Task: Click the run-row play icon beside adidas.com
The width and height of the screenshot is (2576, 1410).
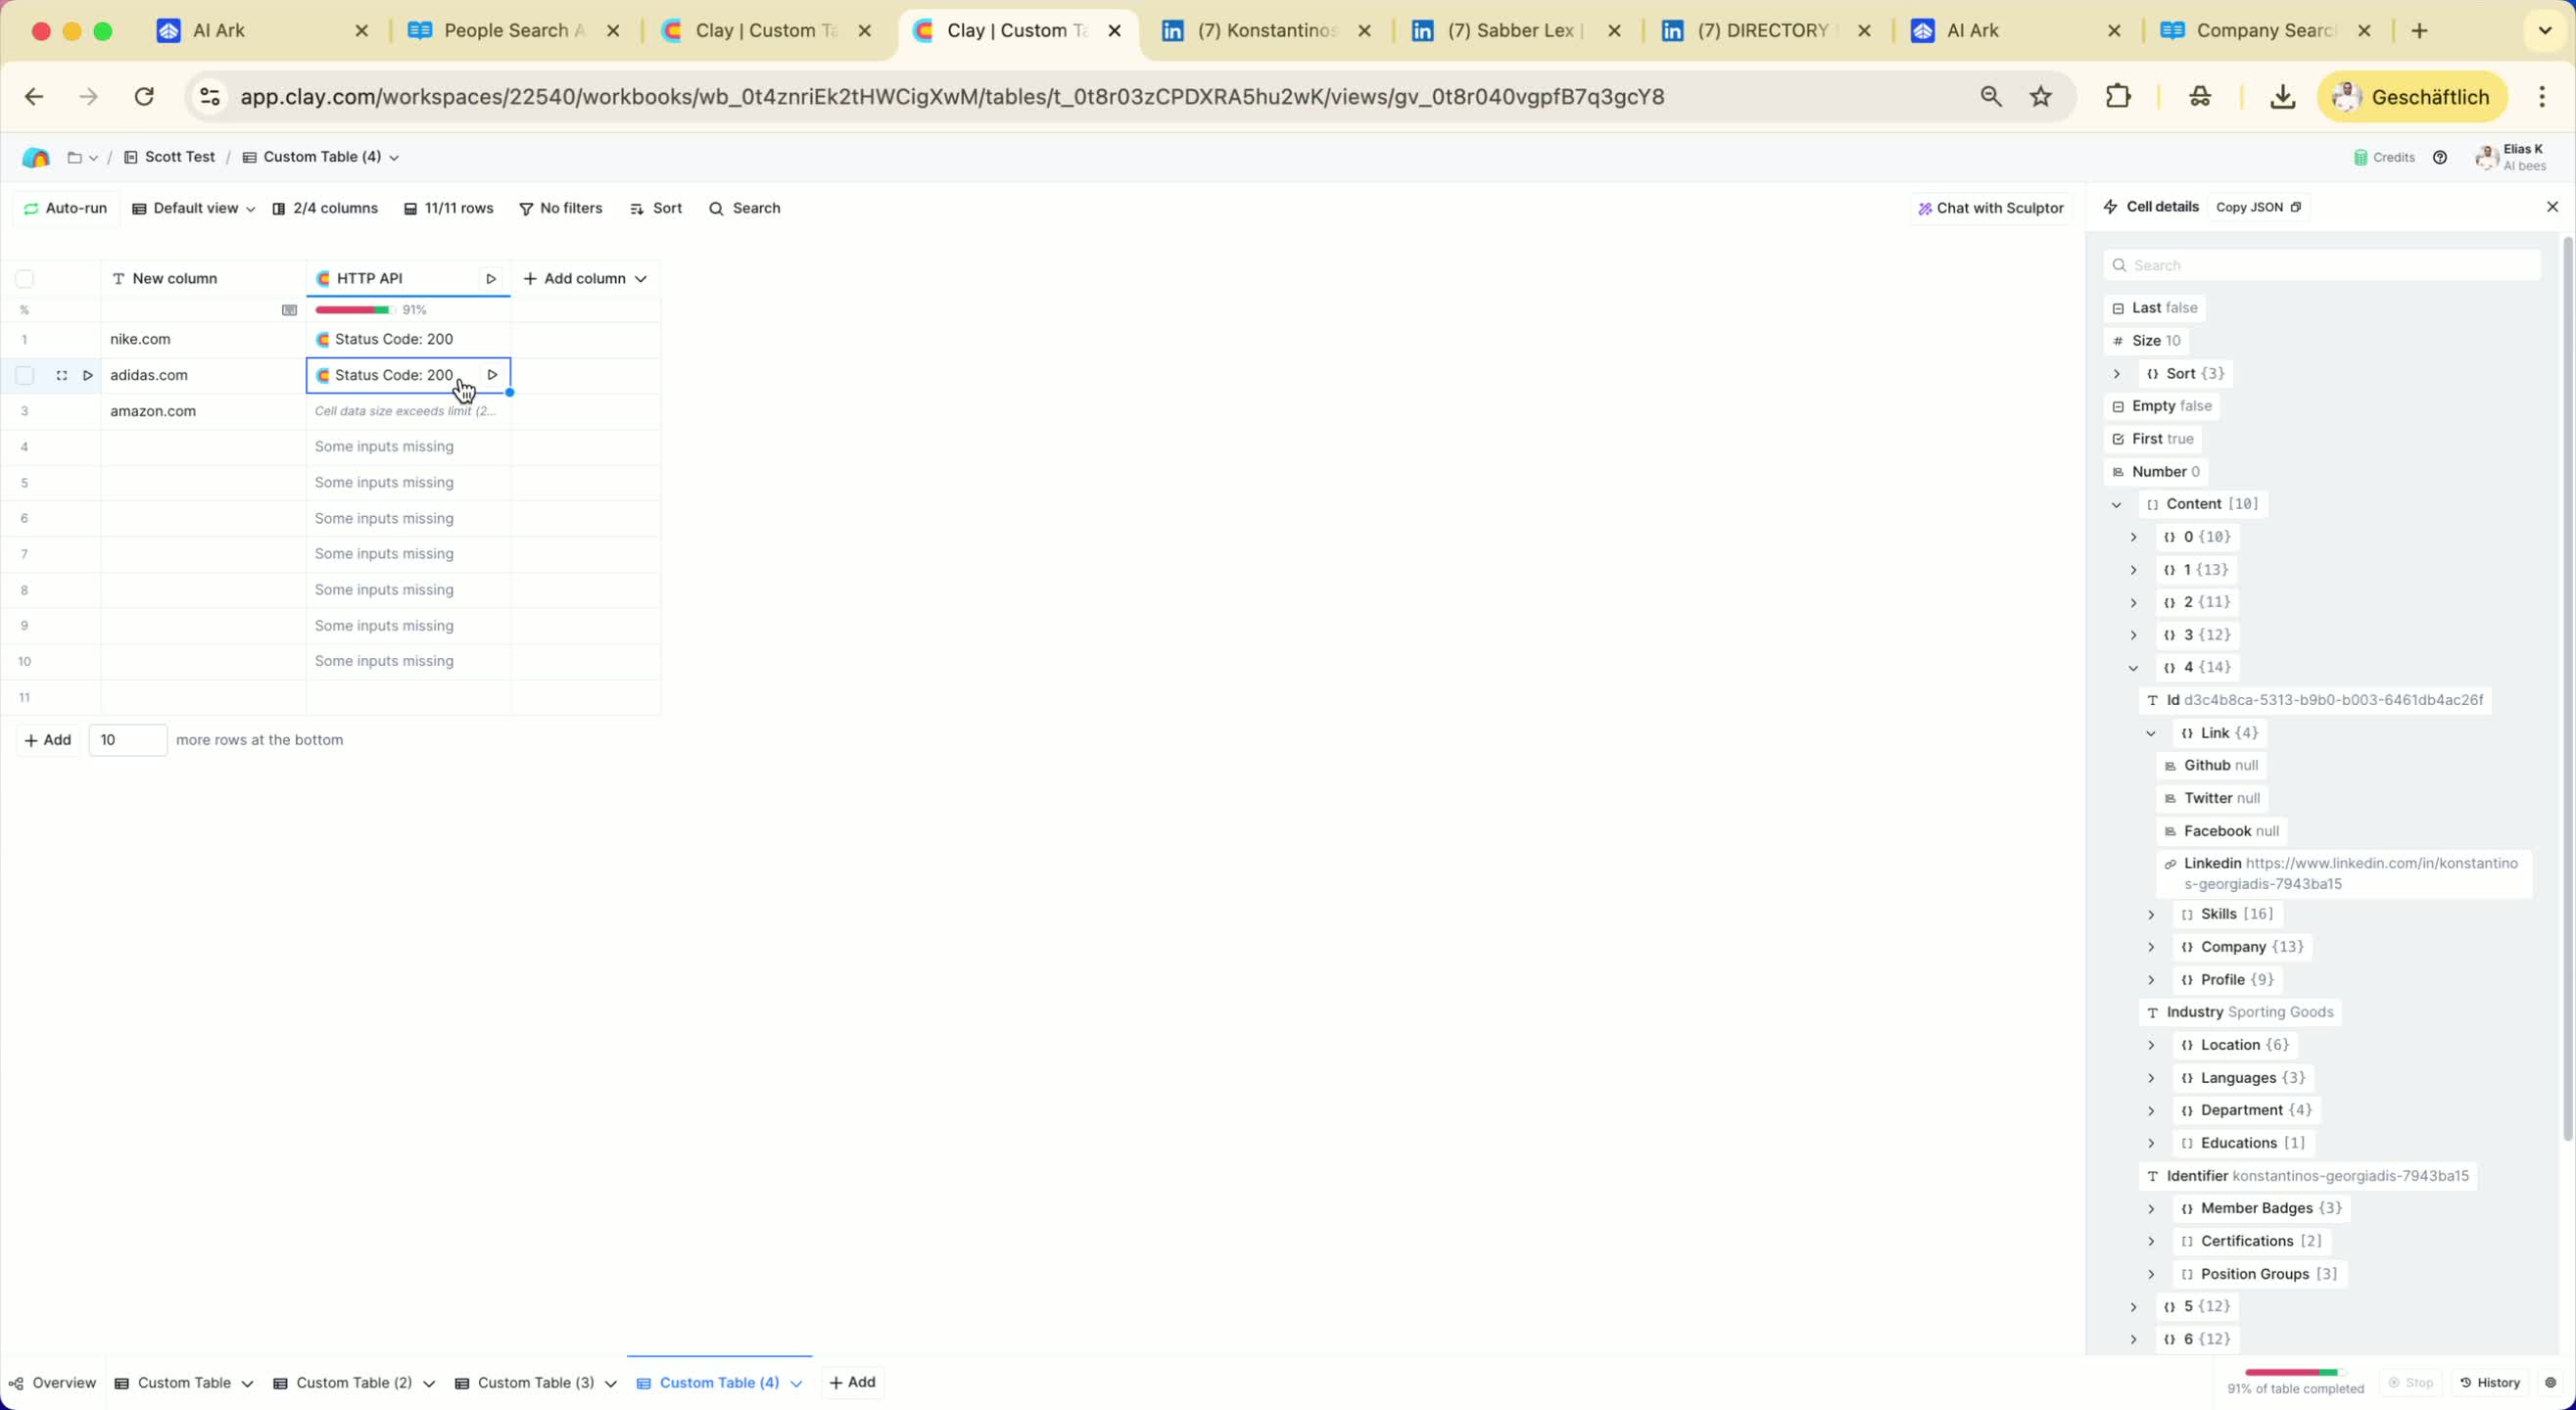Action: pos(88,375)
